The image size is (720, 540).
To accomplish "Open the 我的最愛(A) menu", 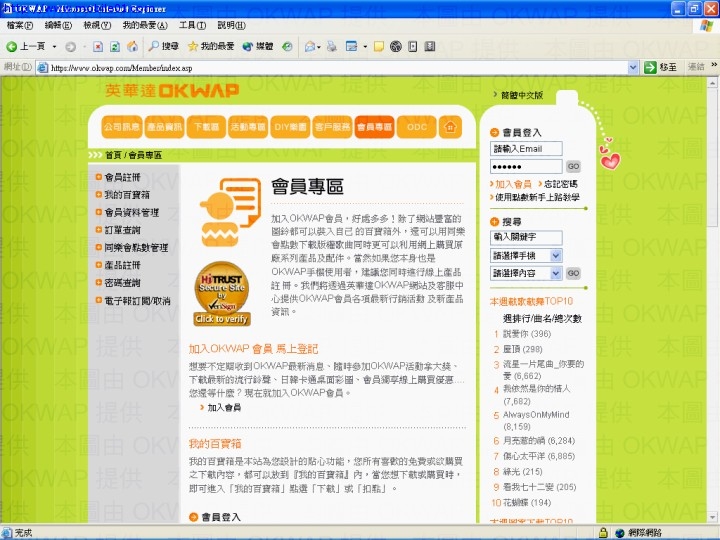I will (145, 25).
